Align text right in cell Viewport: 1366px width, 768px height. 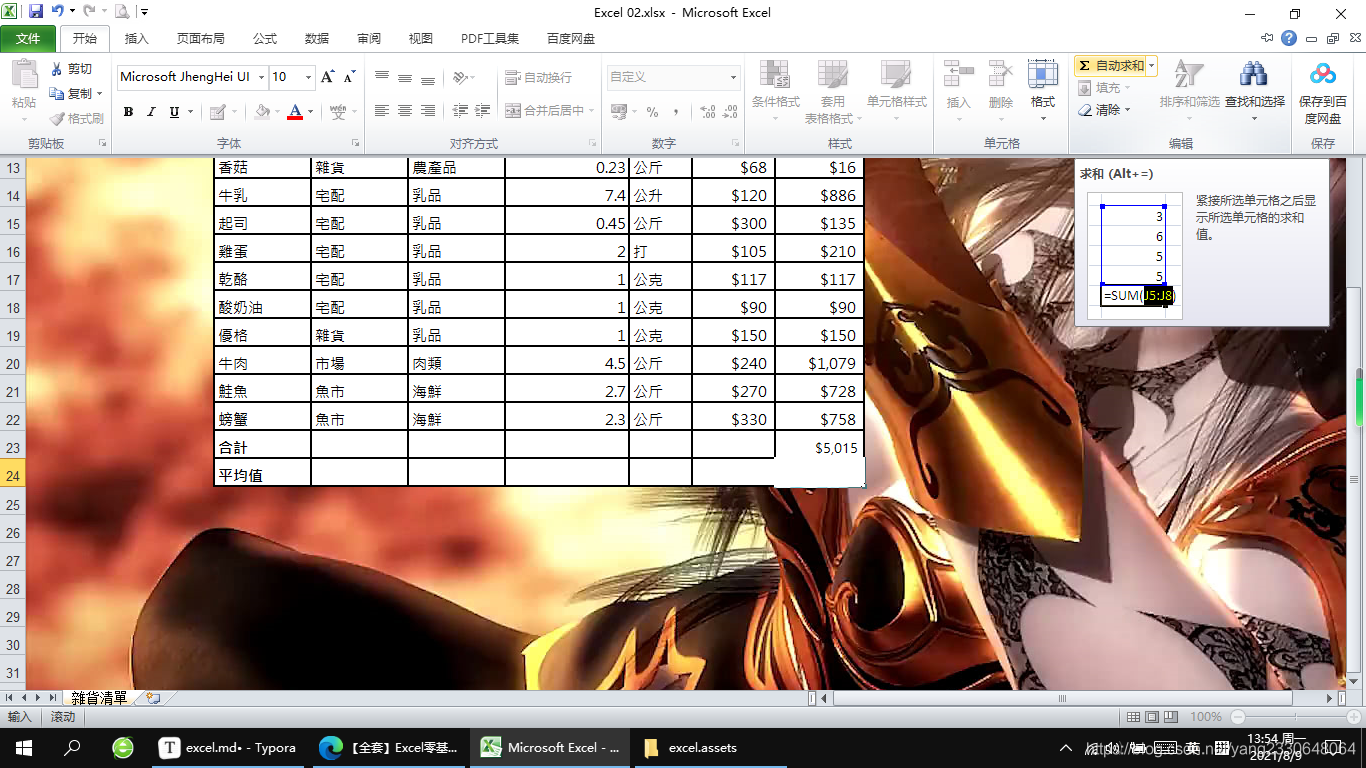428,111
